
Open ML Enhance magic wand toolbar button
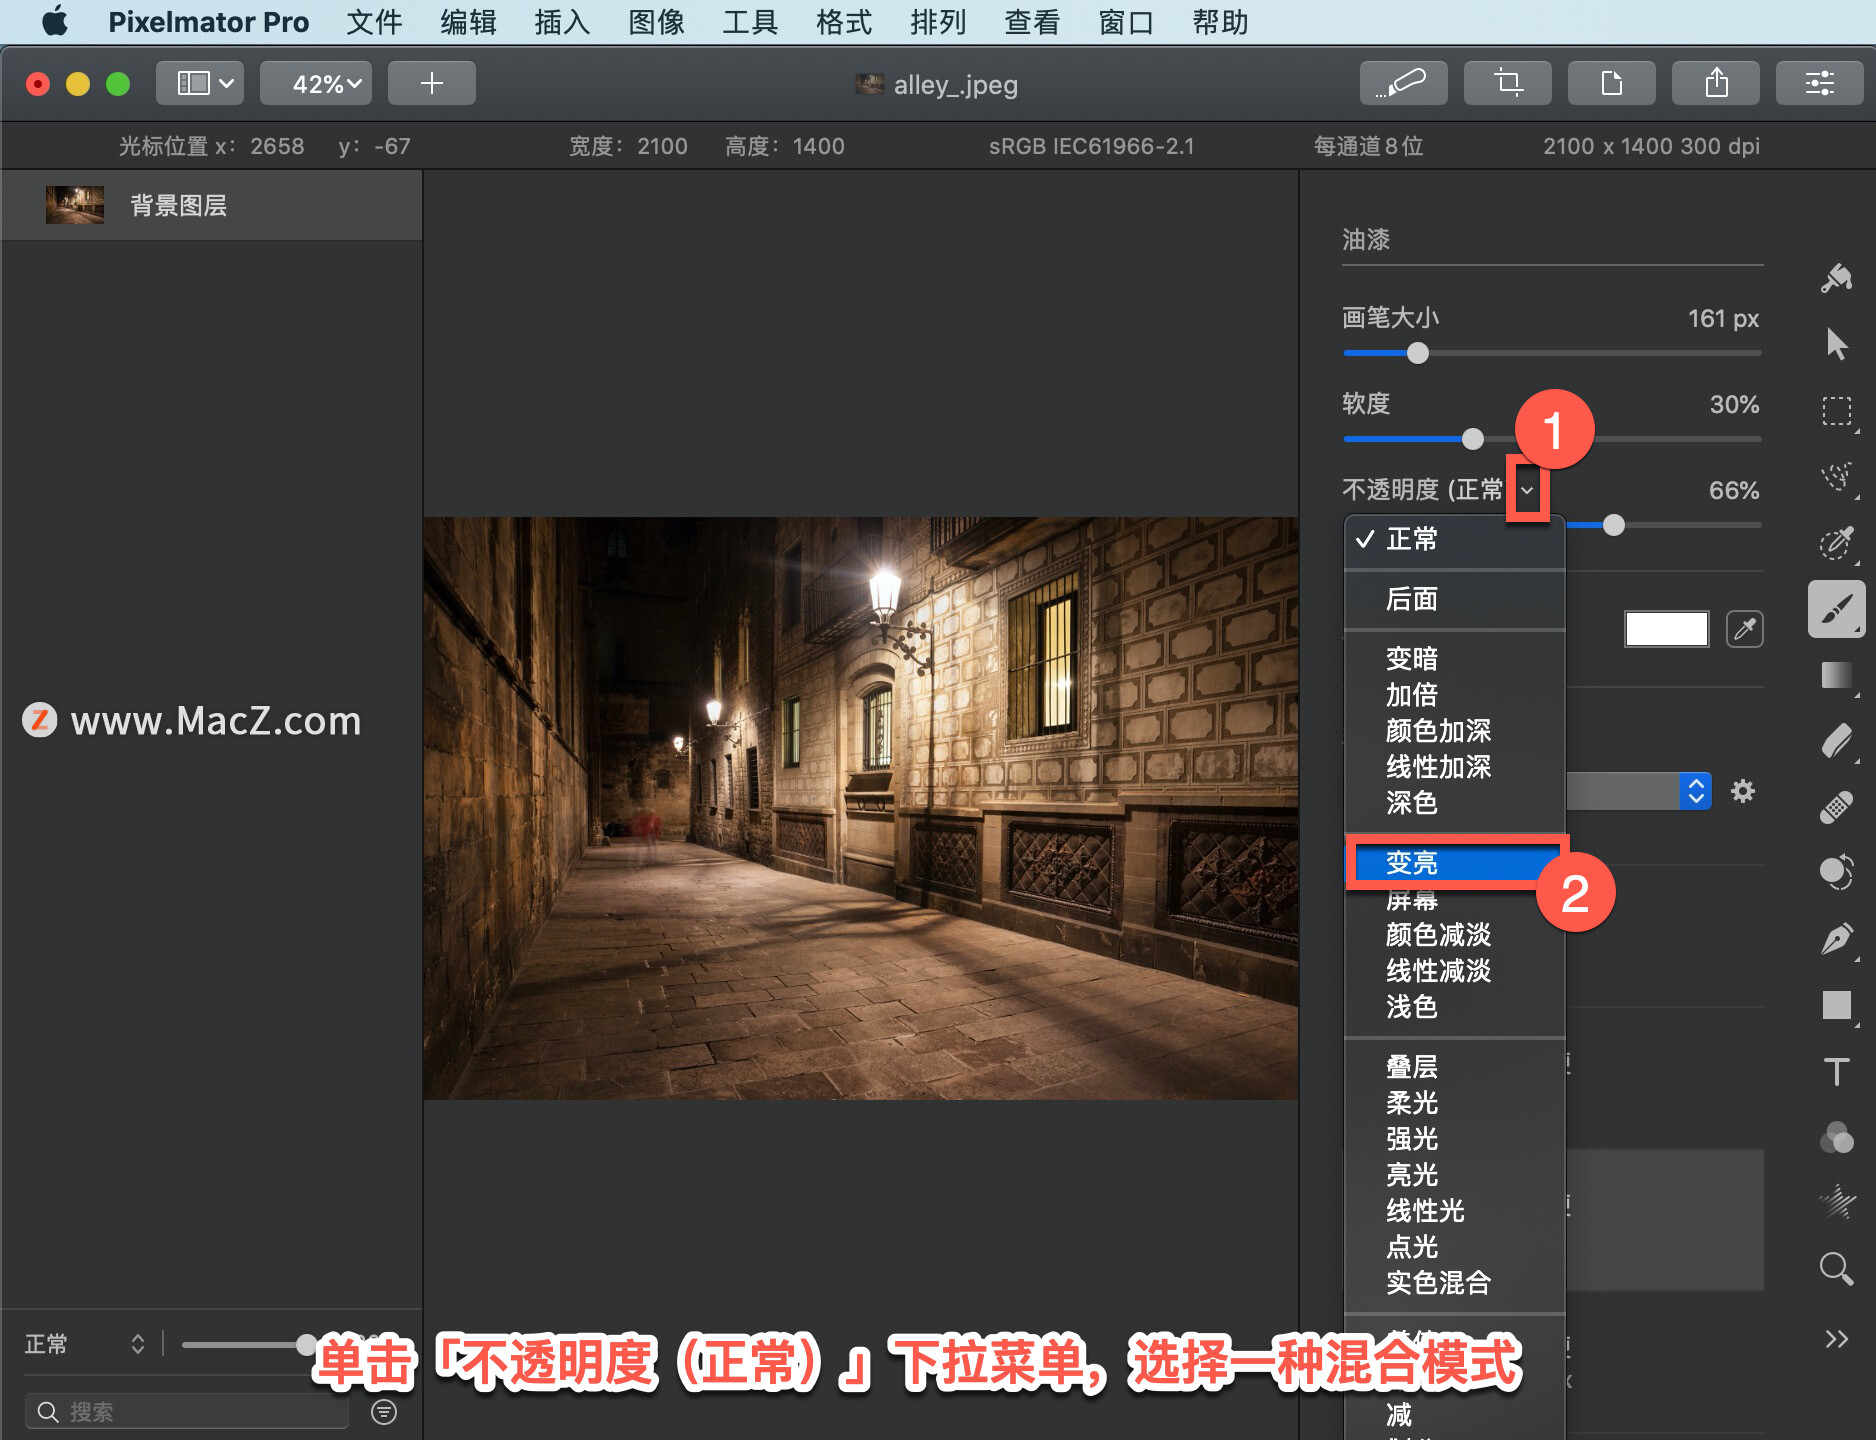tap(1403, 83)
